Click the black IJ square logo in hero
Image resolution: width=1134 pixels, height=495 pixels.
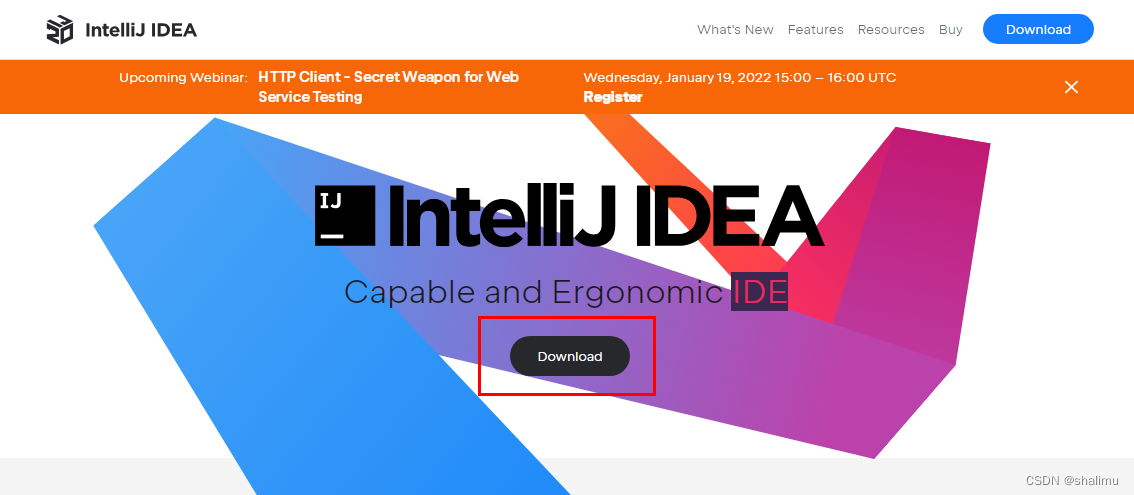pos(345,216)
